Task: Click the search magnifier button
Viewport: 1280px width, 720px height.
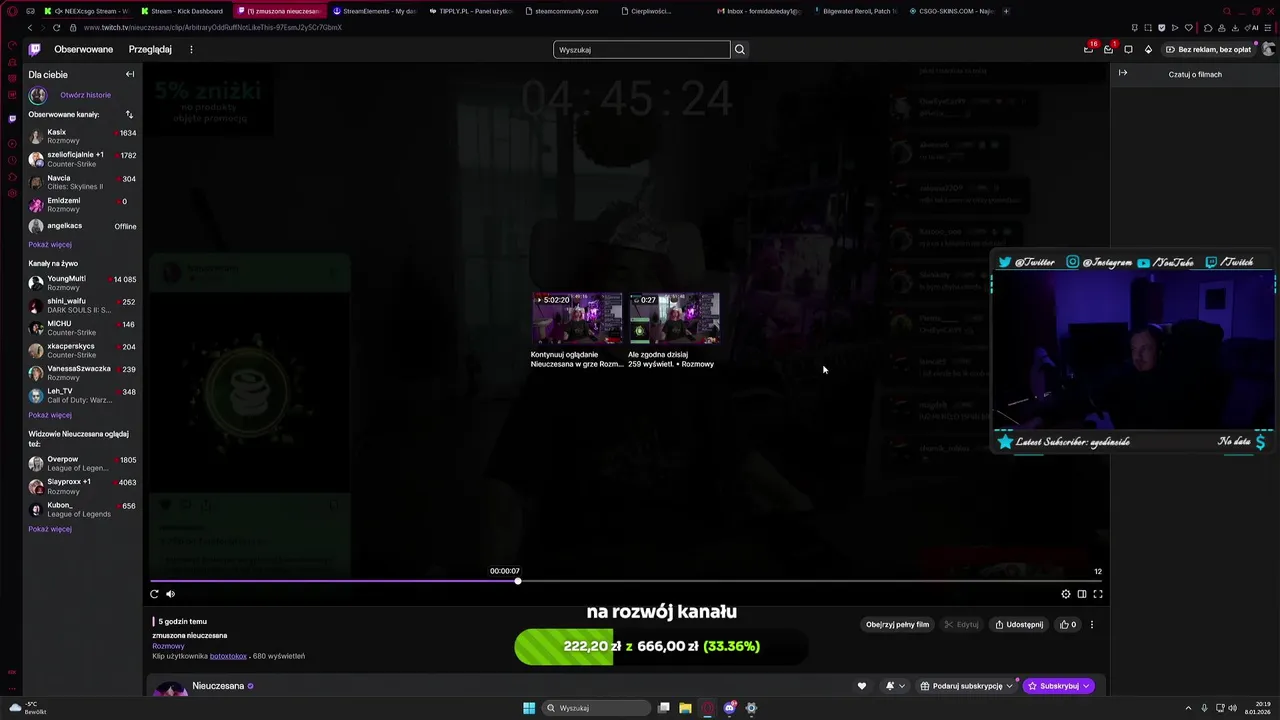Action: pos(740,49)
